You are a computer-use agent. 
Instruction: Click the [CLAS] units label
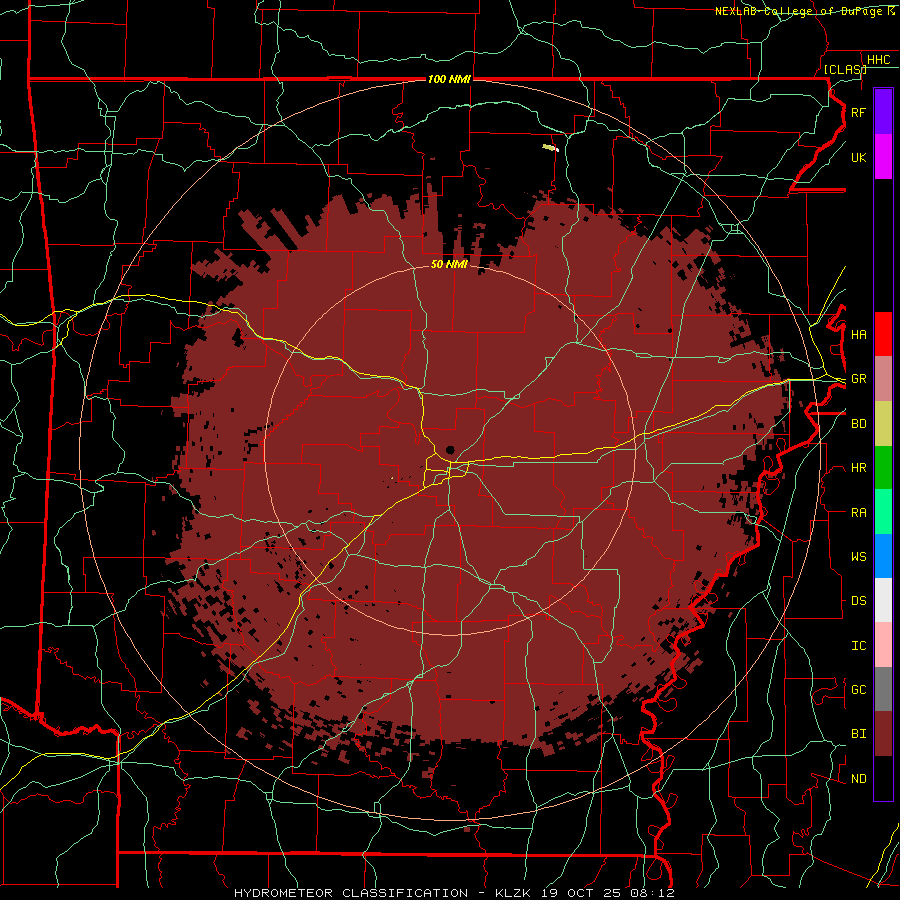coord(845,69)
